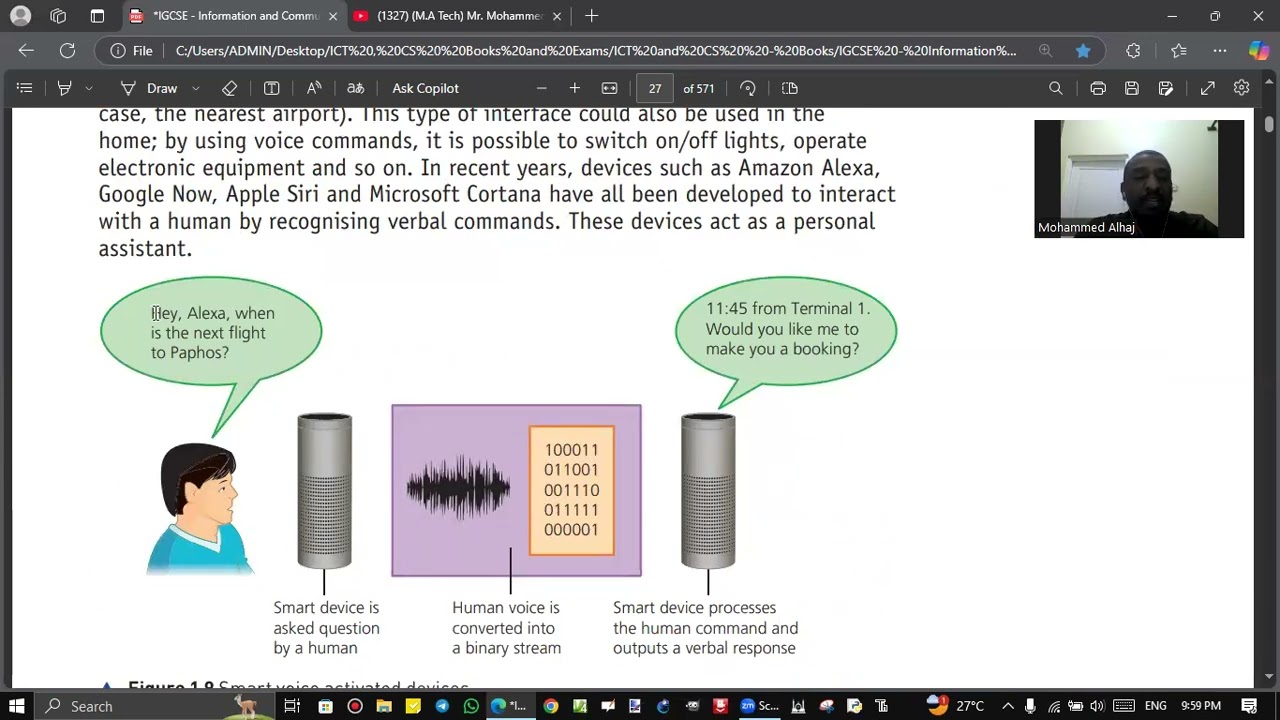This screenshot has width=1280, height=720.
Task: Click the taskbar Search box
Action: [x=158, y=706]
